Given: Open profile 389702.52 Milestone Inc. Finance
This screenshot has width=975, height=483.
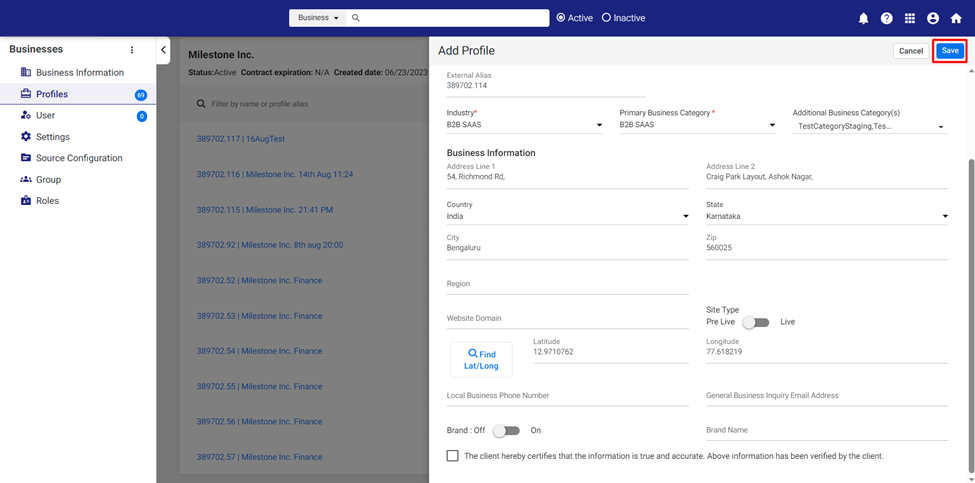Looking at the screenshot, I should point(259,280).
